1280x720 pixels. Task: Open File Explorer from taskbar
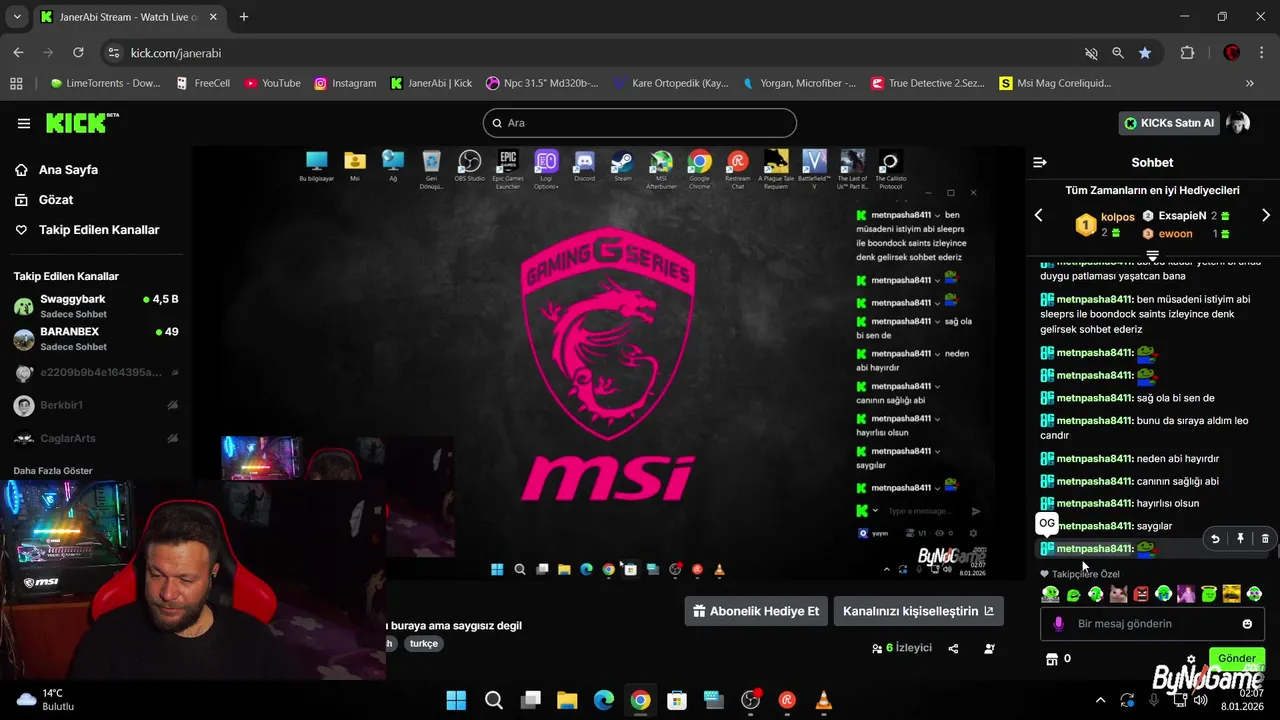567,700
